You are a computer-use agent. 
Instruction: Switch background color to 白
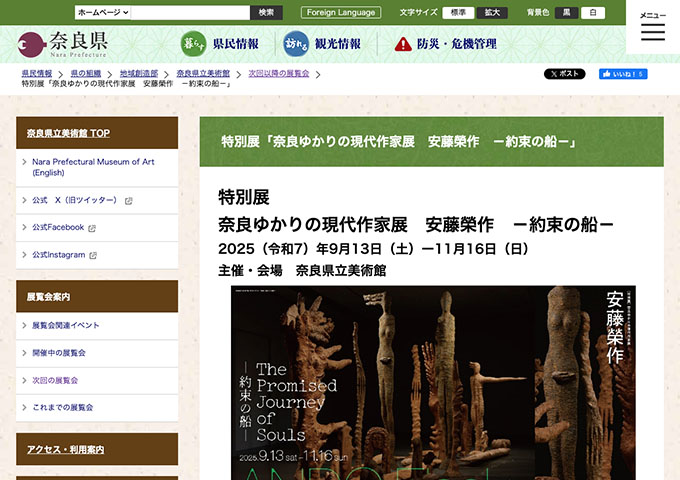coord(593,13)
